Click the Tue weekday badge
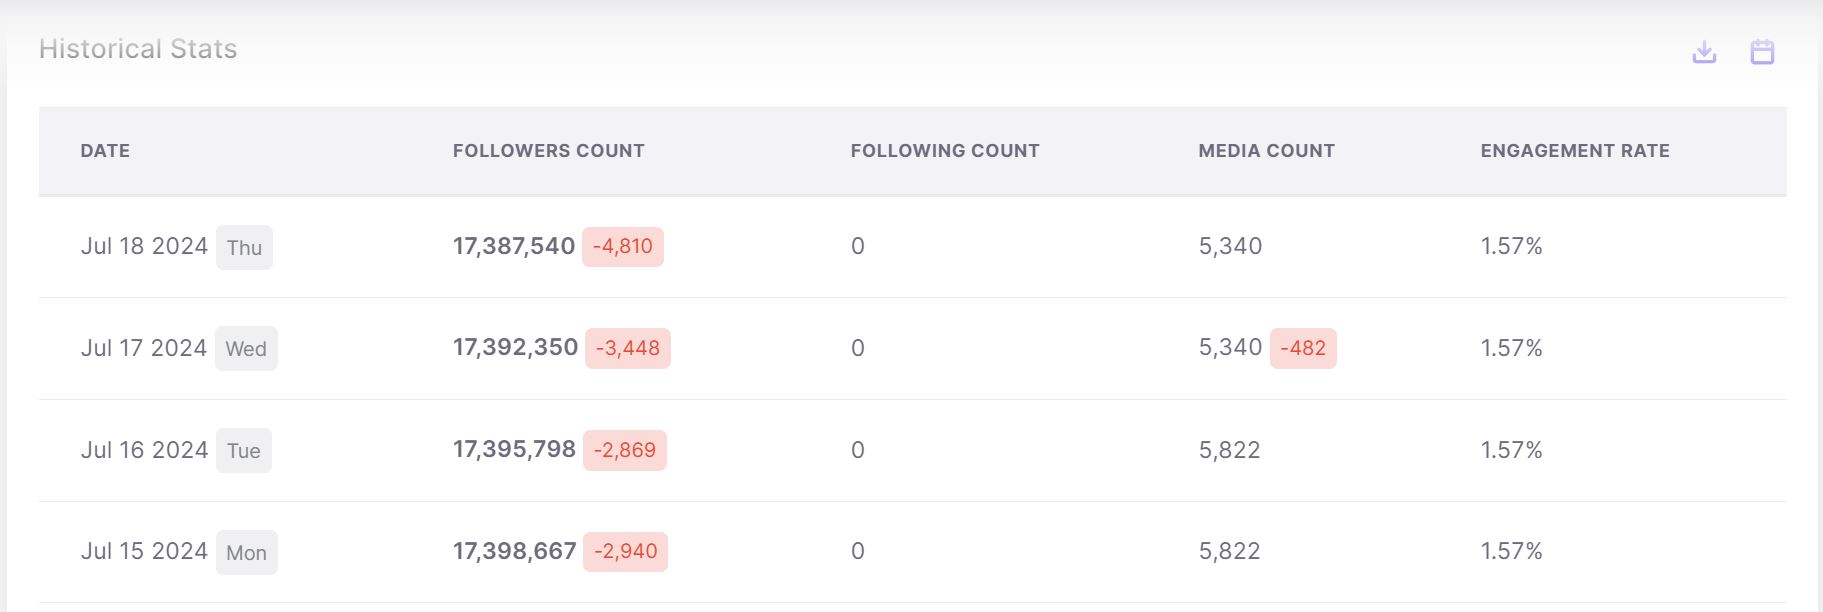The height and width of the screenshot is (612, 1823). click(x=244, y=451)
